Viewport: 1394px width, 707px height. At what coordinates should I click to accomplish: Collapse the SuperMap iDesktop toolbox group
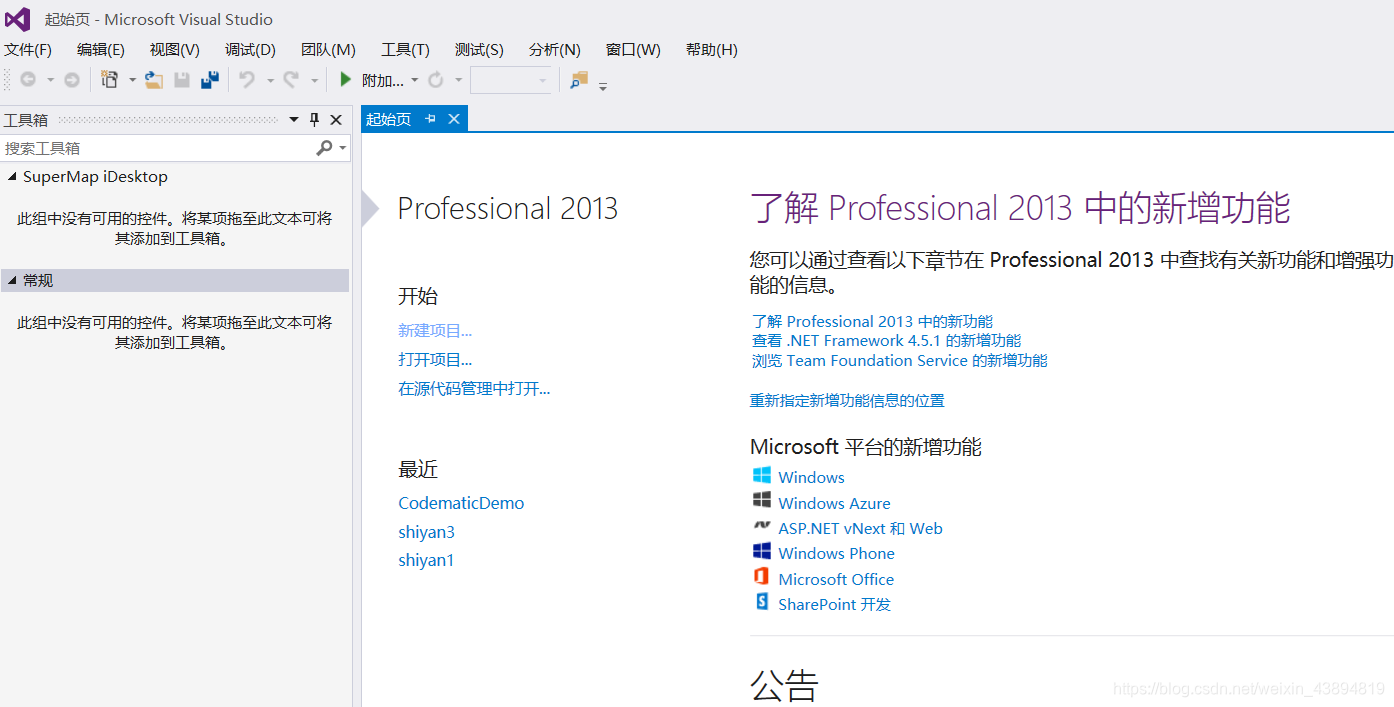point(12,177)
